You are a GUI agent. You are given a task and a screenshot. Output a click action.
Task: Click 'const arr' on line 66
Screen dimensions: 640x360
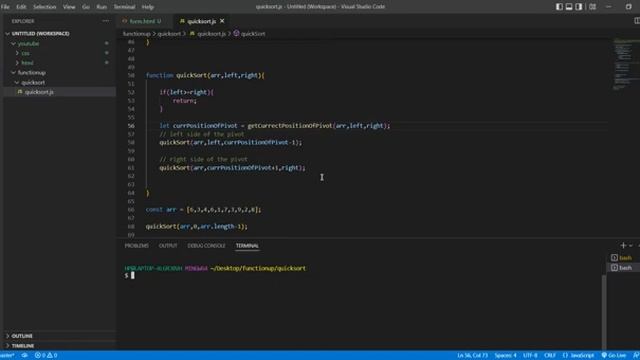click(161, 210)
